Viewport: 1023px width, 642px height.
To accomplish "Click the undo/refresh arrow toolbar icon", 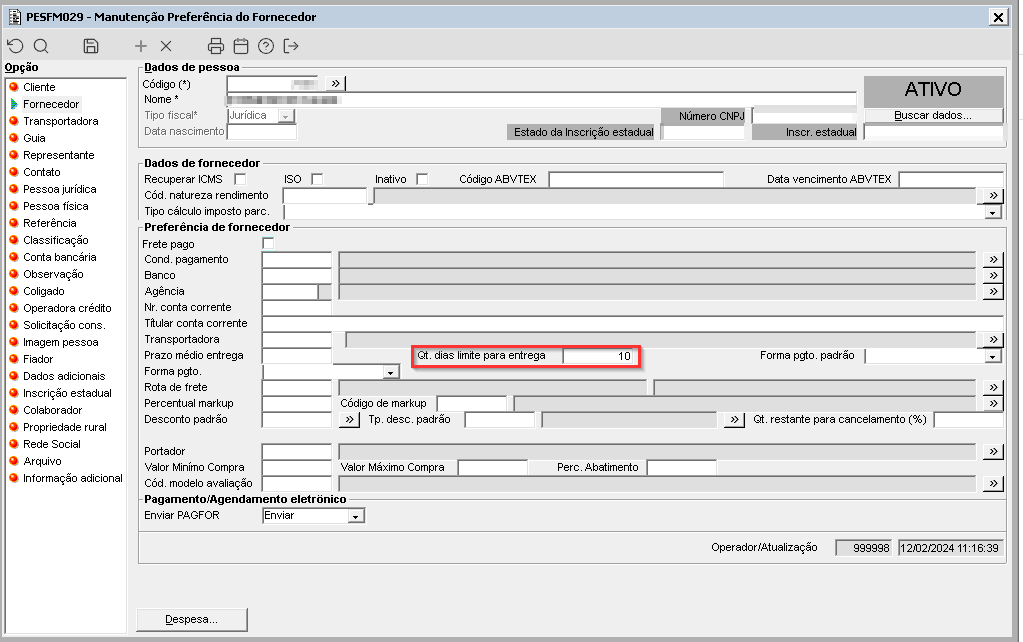I will [15, 46].
